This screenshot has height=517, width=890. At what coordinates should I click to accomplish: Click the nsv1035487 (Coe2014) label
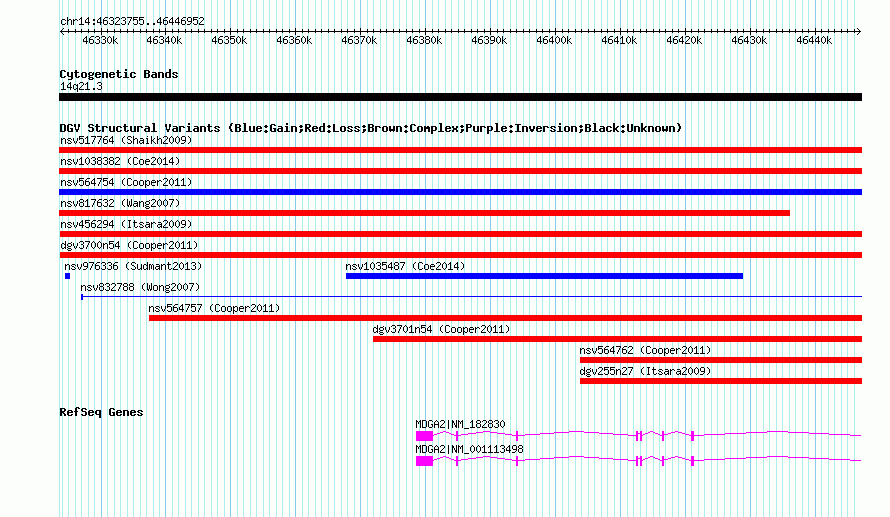[405, 266]
